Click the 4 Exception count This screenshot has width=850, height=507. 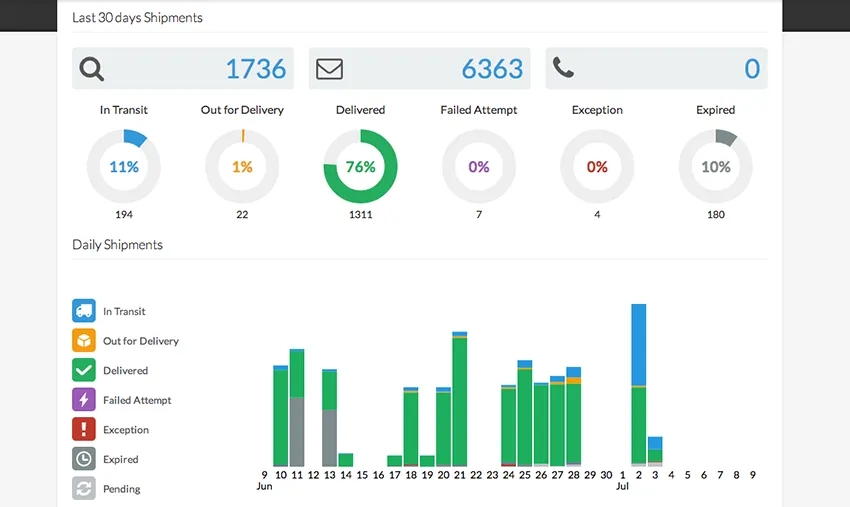pos(597,215)
